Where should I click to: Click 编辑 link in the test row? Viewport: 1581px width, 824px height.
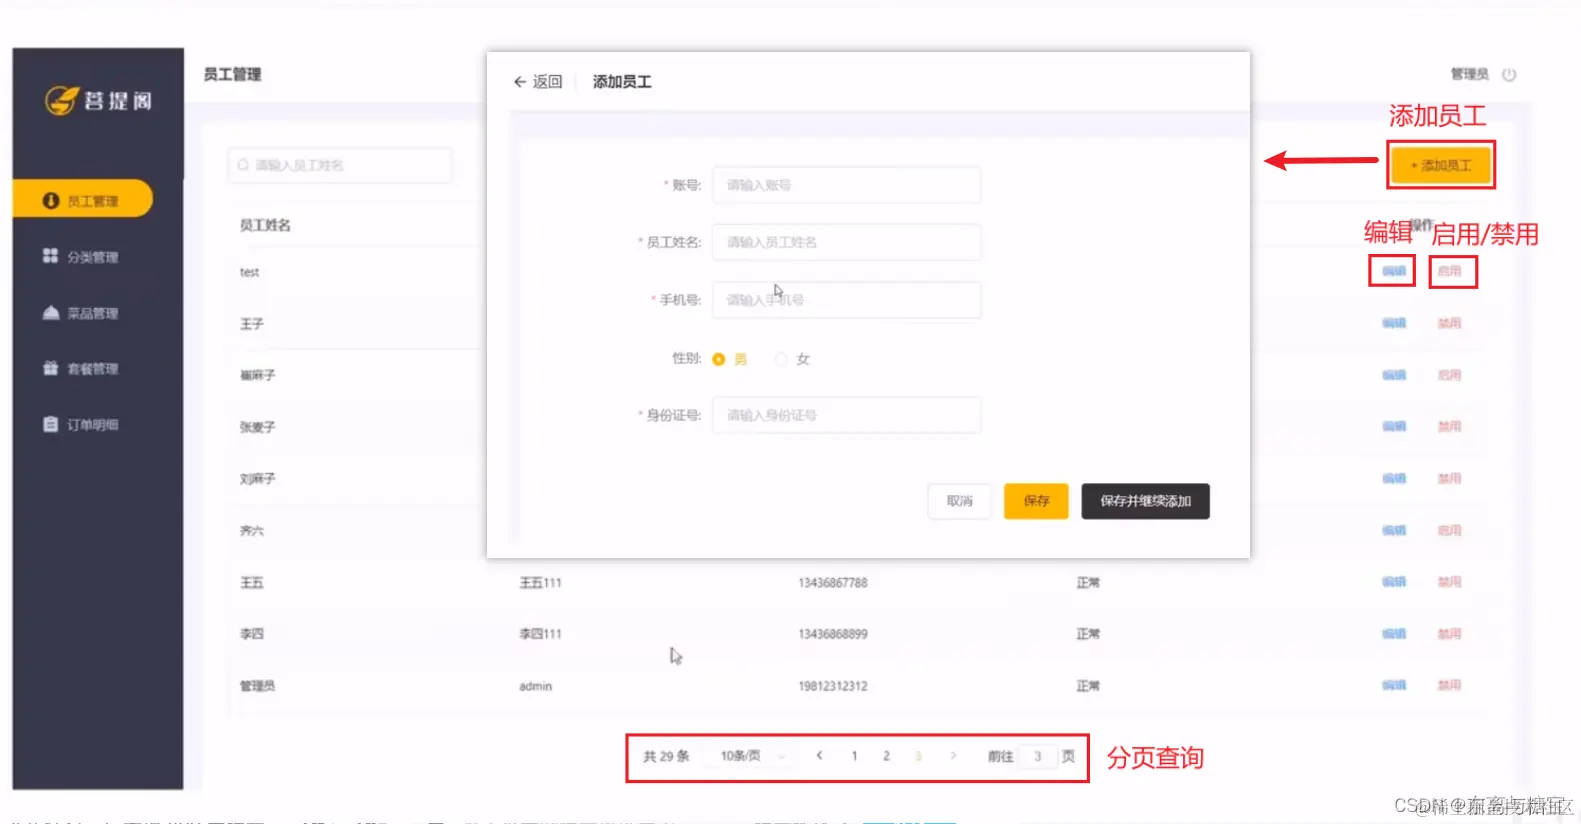[x=1393, y=271]
